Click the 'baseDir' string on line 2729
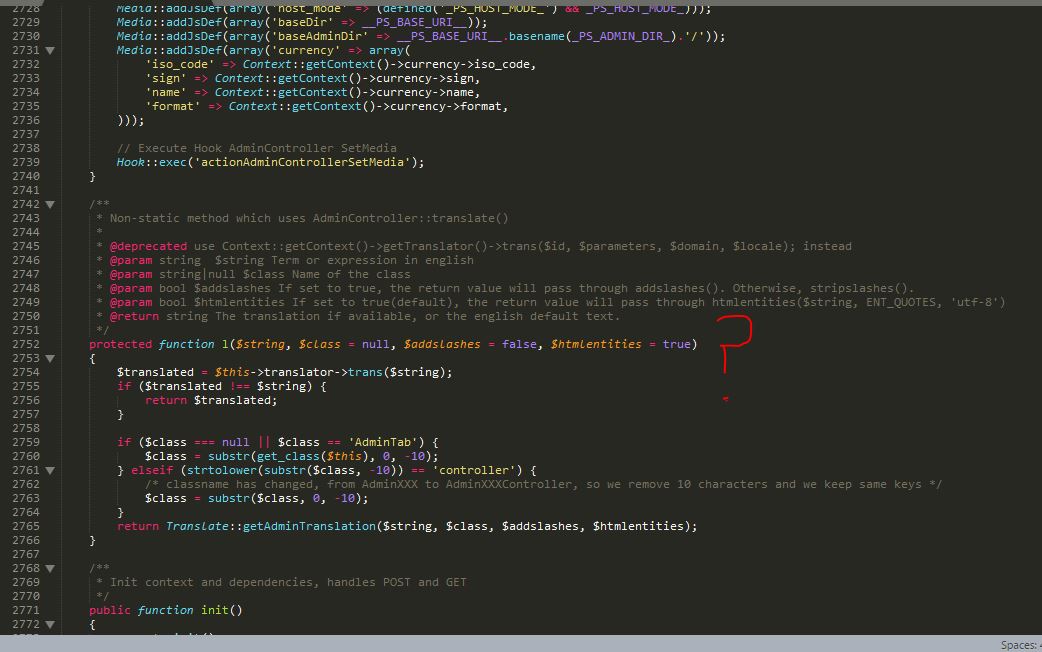The image size is (1042, 652). (x=302, y=23)
